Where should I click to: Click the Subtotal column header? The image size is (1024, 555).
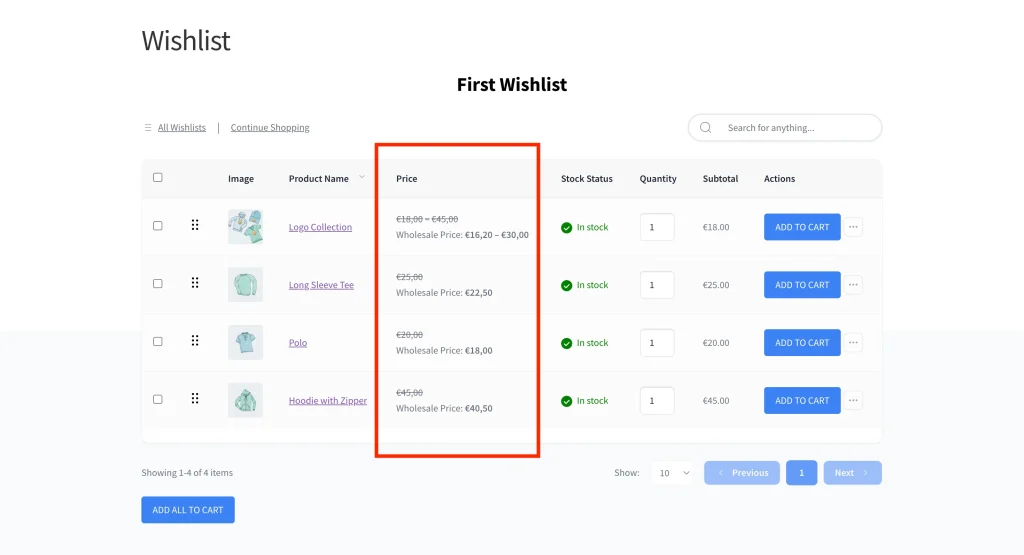[x=720, y=178]
